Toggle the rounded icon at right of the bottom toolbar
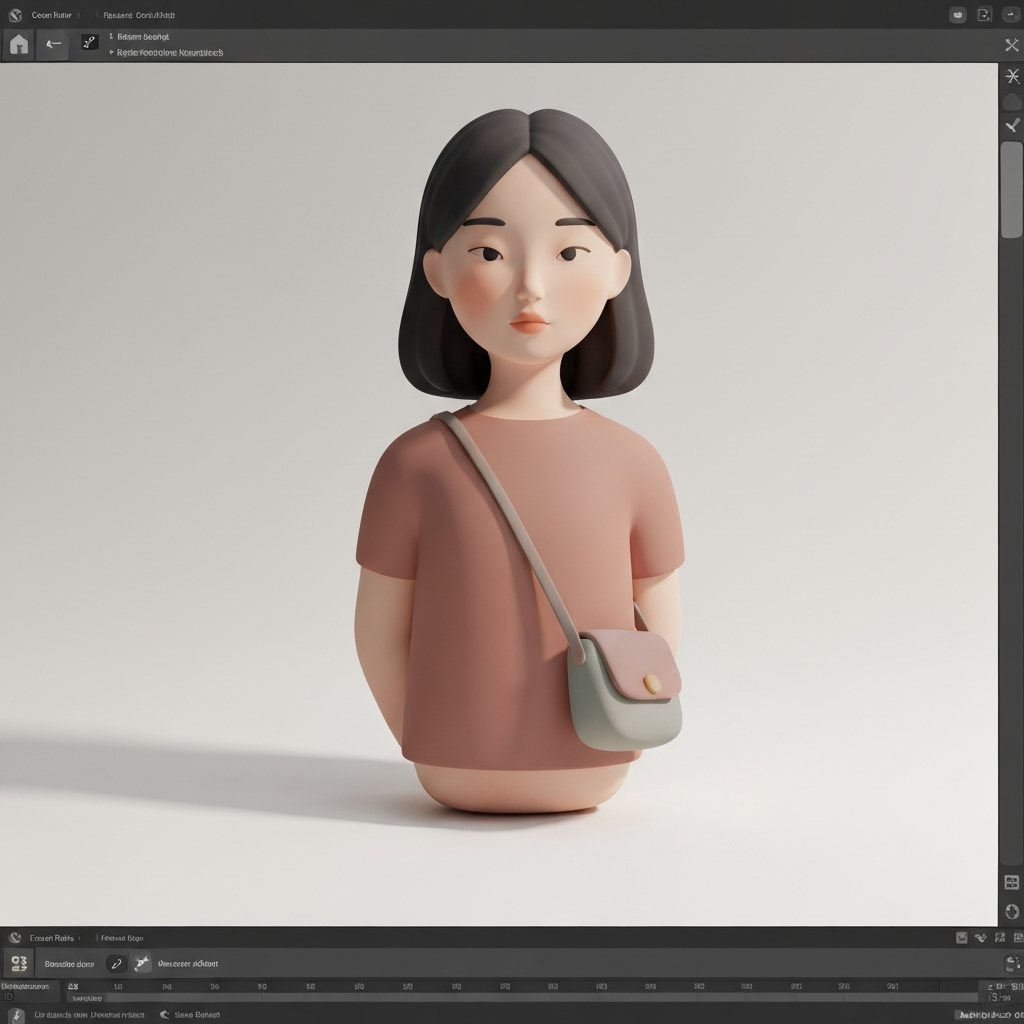Viewport: 1024px width, 1024px height. coord(1011,963)
